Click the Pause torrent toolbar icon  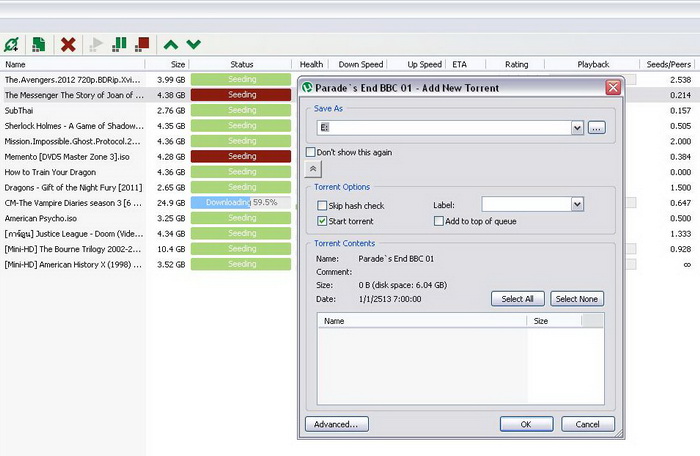click(x=119, y=44)
